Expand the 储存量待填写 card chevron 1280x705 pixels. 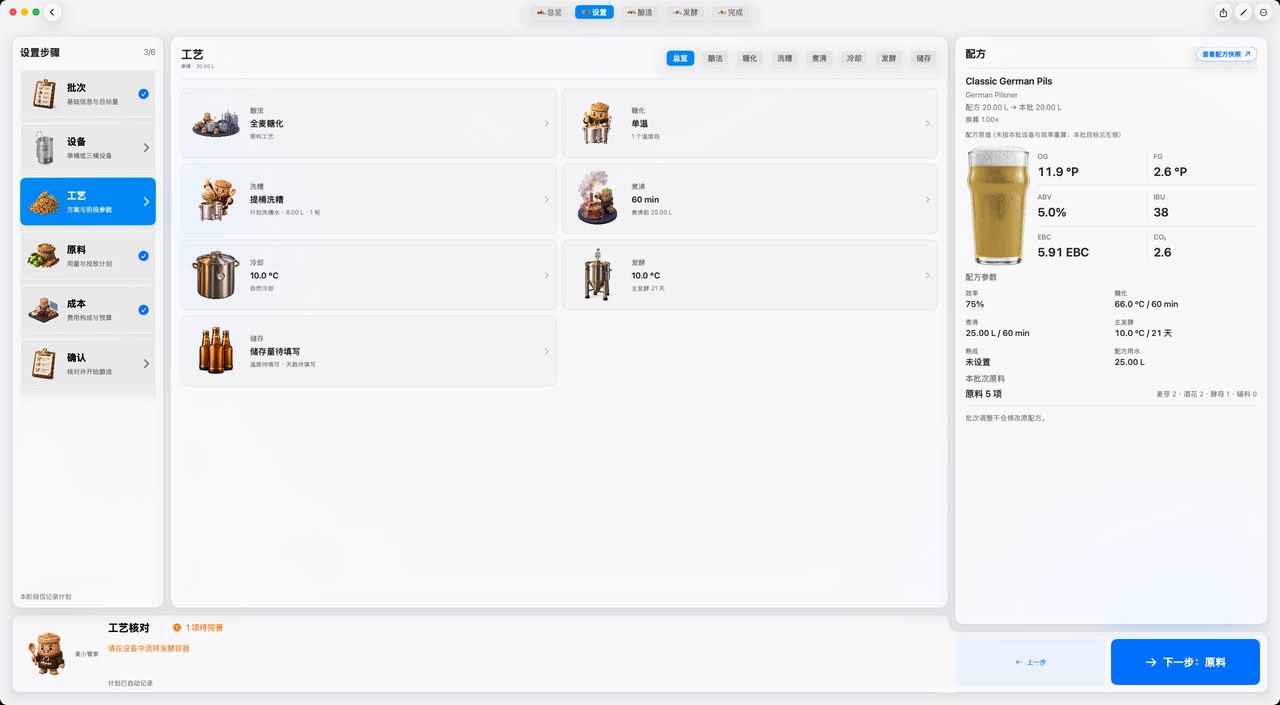(x=546, y=351)
